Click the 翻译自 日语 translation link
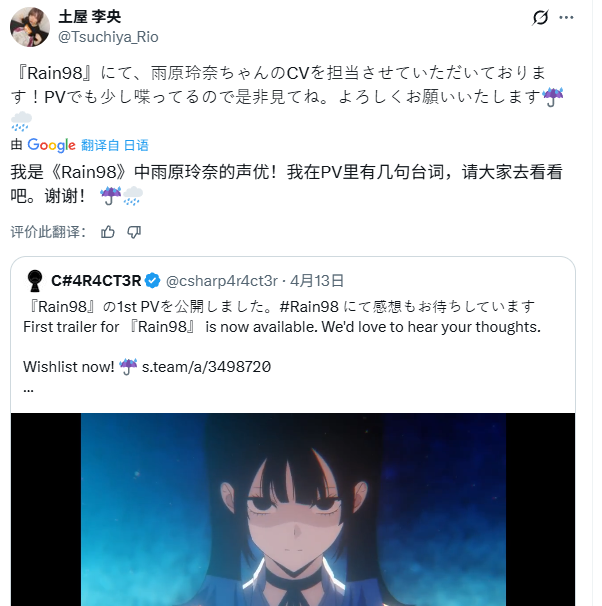This screenshot has width=602, height=606. point(115,145)
